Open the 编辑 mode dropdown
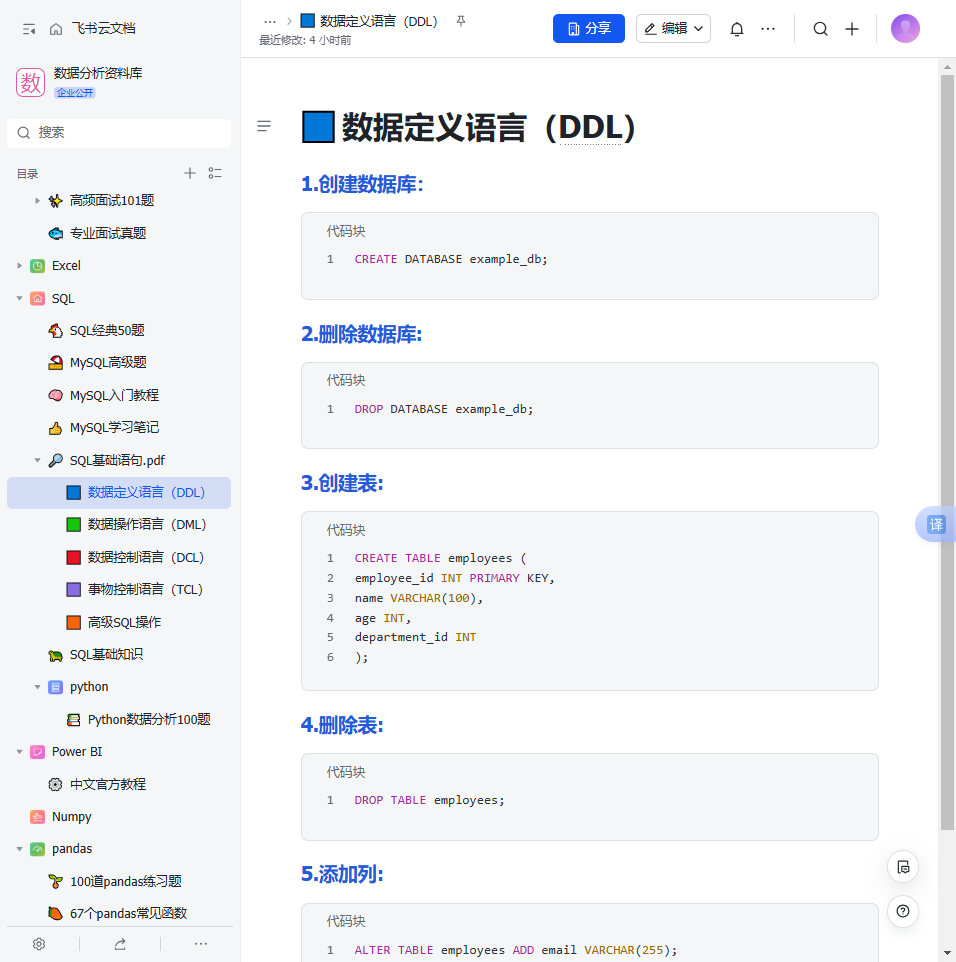956x962 pixels. tap(673, 29)
